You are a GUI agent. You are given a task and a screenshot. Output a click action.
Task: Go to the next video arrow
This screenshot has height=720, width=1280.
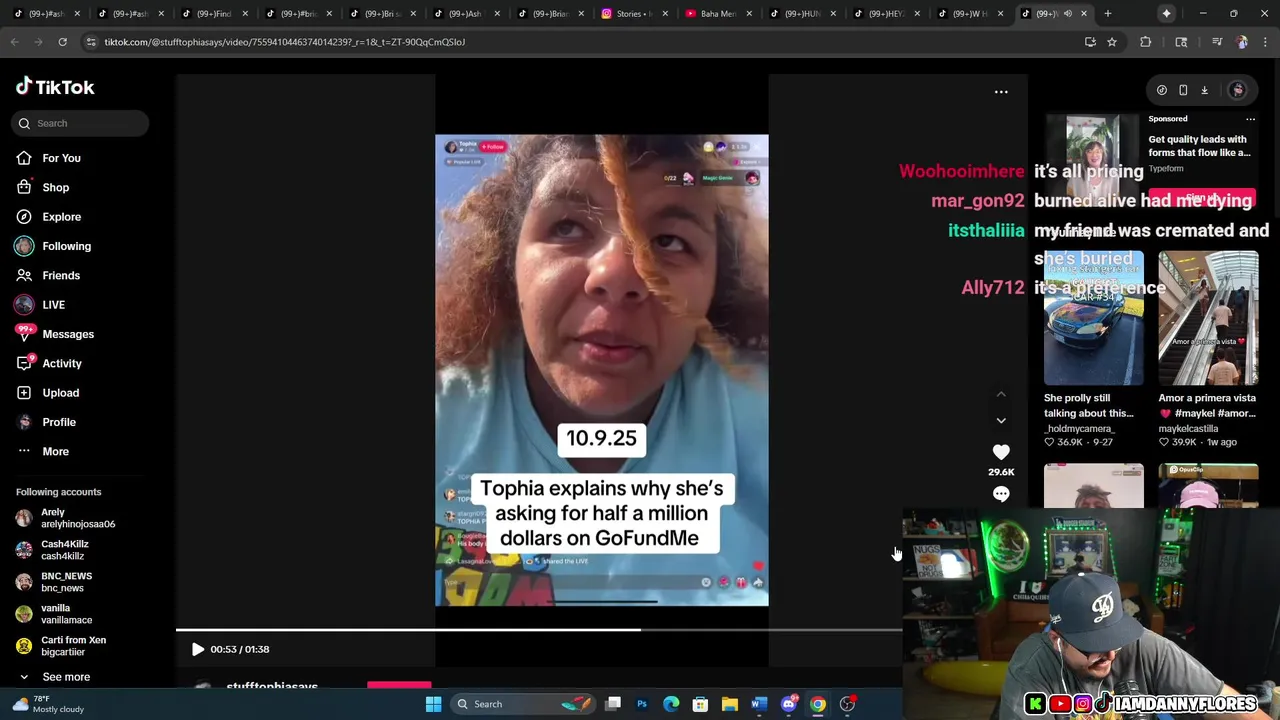(x=1001, y=421)
